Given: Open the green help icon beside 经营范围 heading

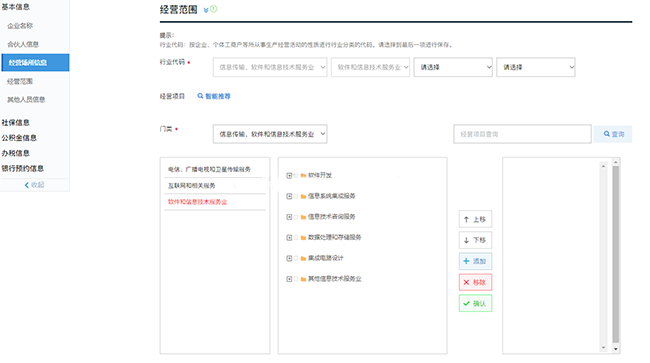Looking at the screenshot, I should [x=213, y=9].
